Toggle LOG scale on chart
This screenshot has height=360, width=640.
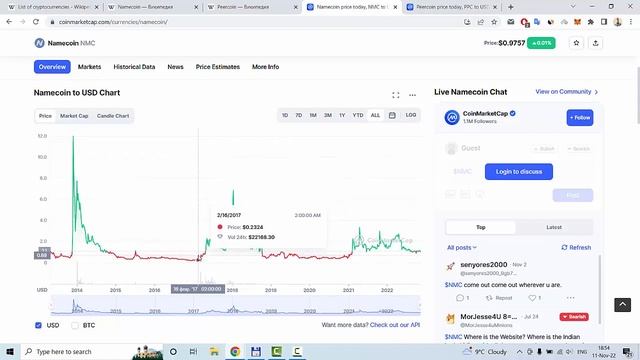(411, 115)
